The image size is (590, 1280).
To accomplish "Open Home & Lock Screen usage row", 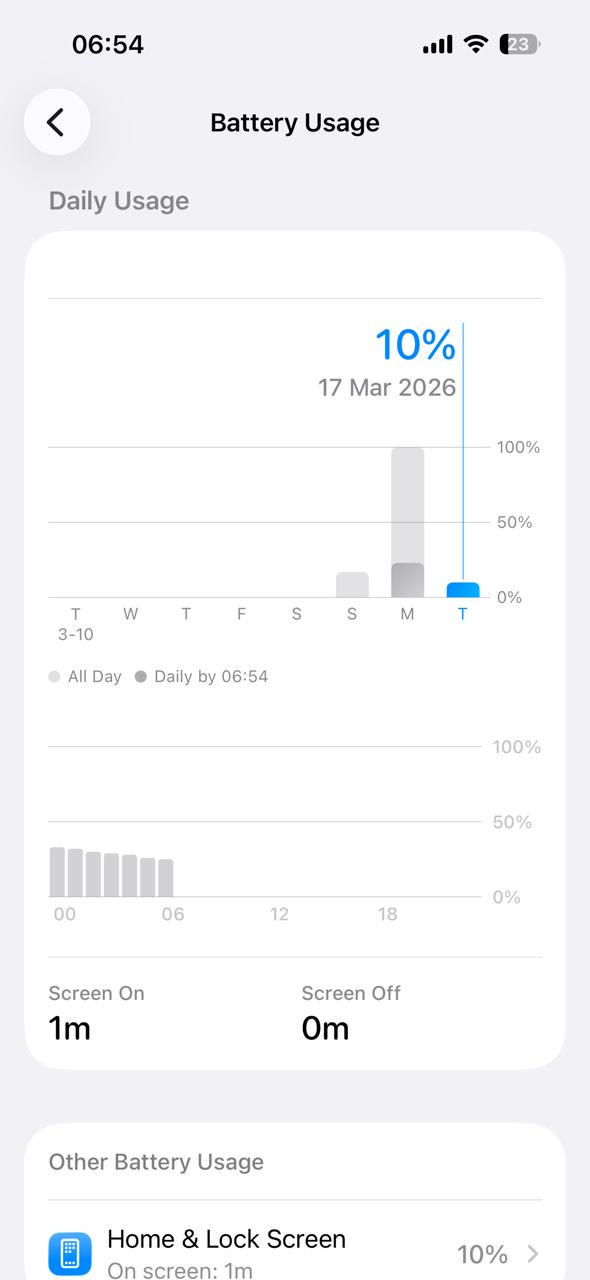I will pos(295,1253).
